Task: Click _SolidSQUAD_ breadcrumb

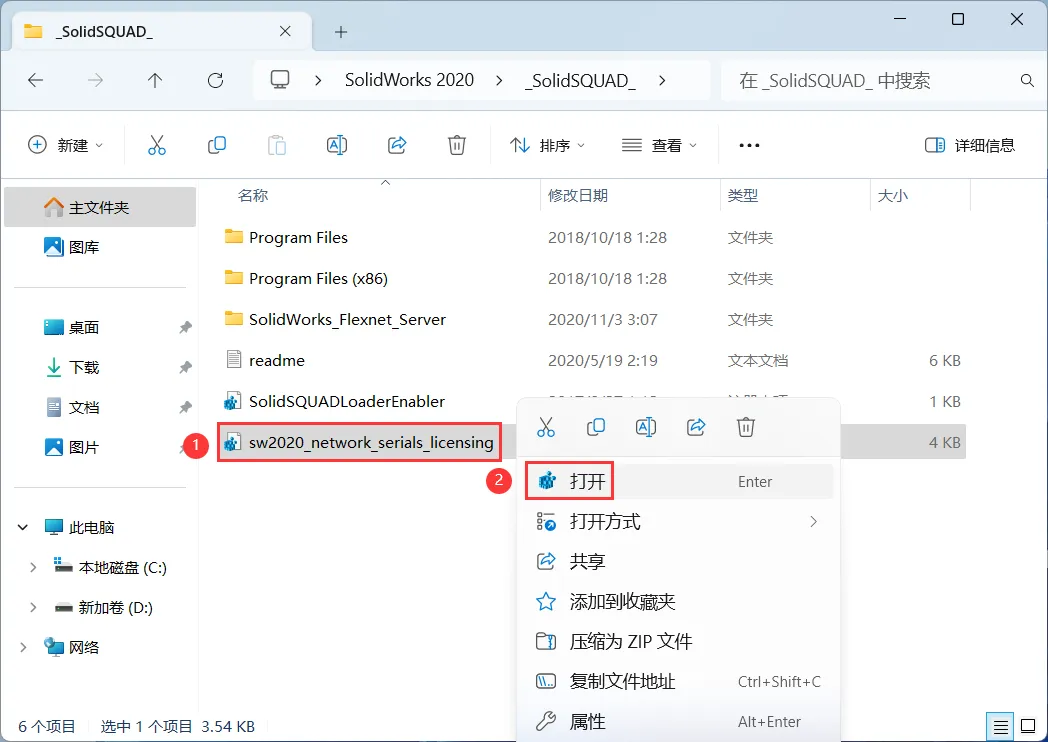Action: (580, 81)
